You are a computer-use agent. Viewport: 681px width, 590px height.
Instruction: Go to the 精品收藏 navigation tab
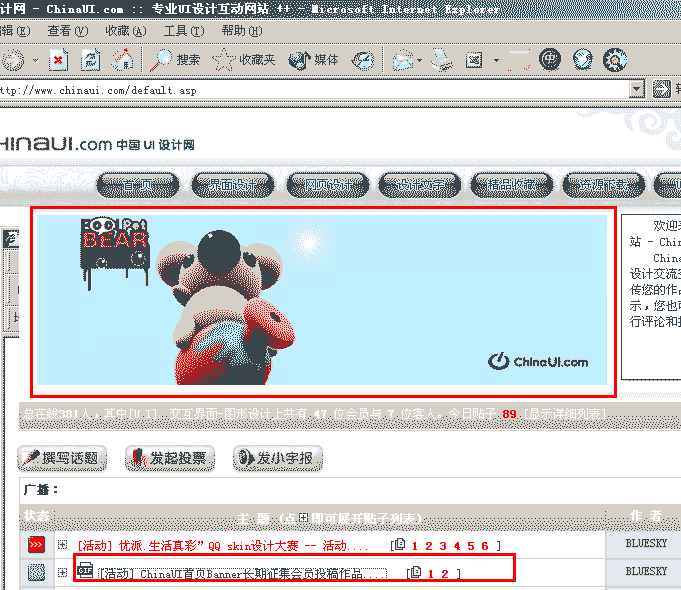[x=512, y=186]
